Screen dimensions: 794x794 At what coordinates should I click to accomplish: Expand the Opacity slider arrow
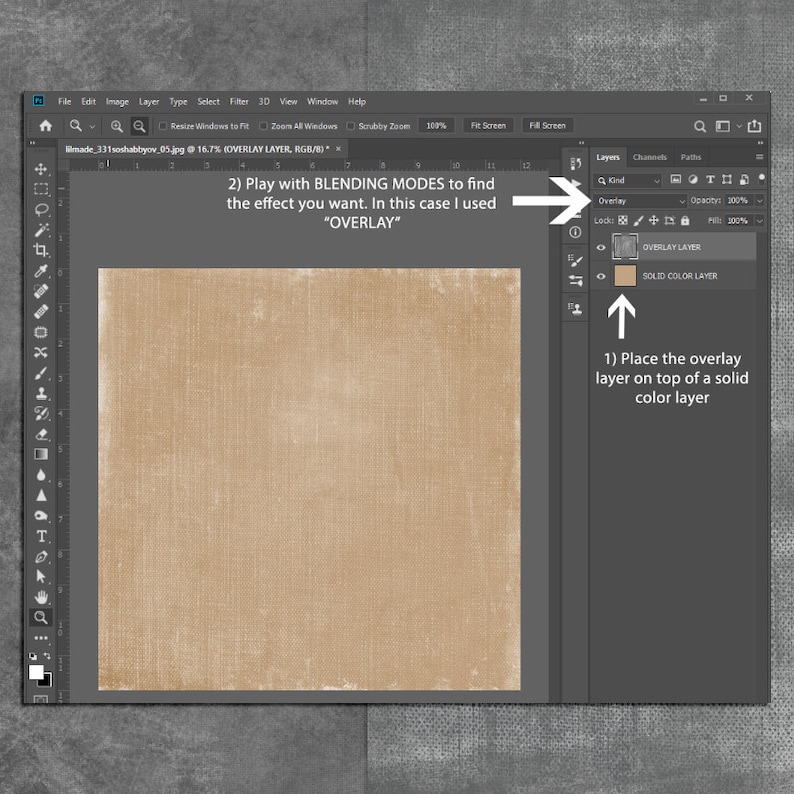click(760, 201)
